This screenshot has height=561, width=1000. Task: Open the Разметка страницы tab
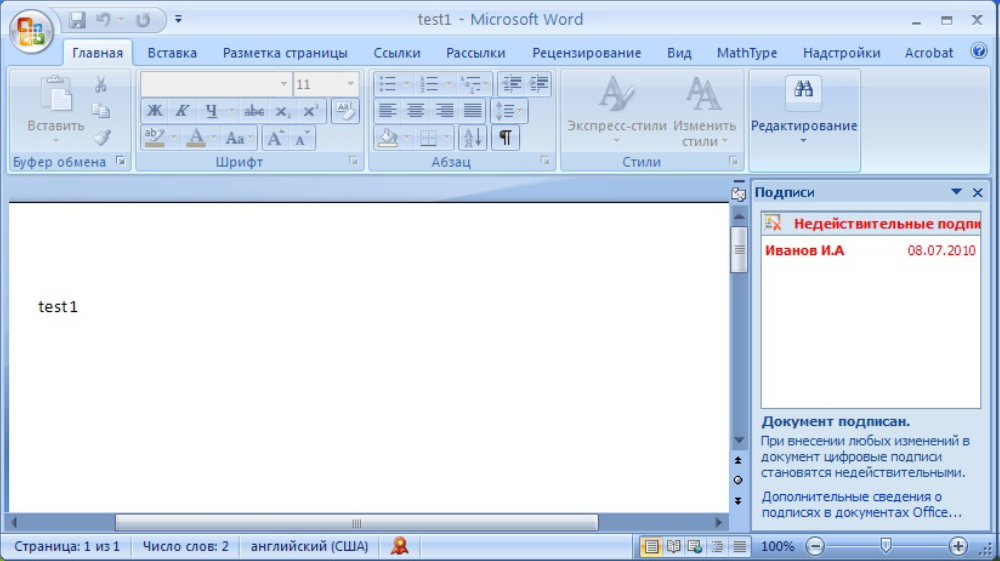click(x=285, y=53)
